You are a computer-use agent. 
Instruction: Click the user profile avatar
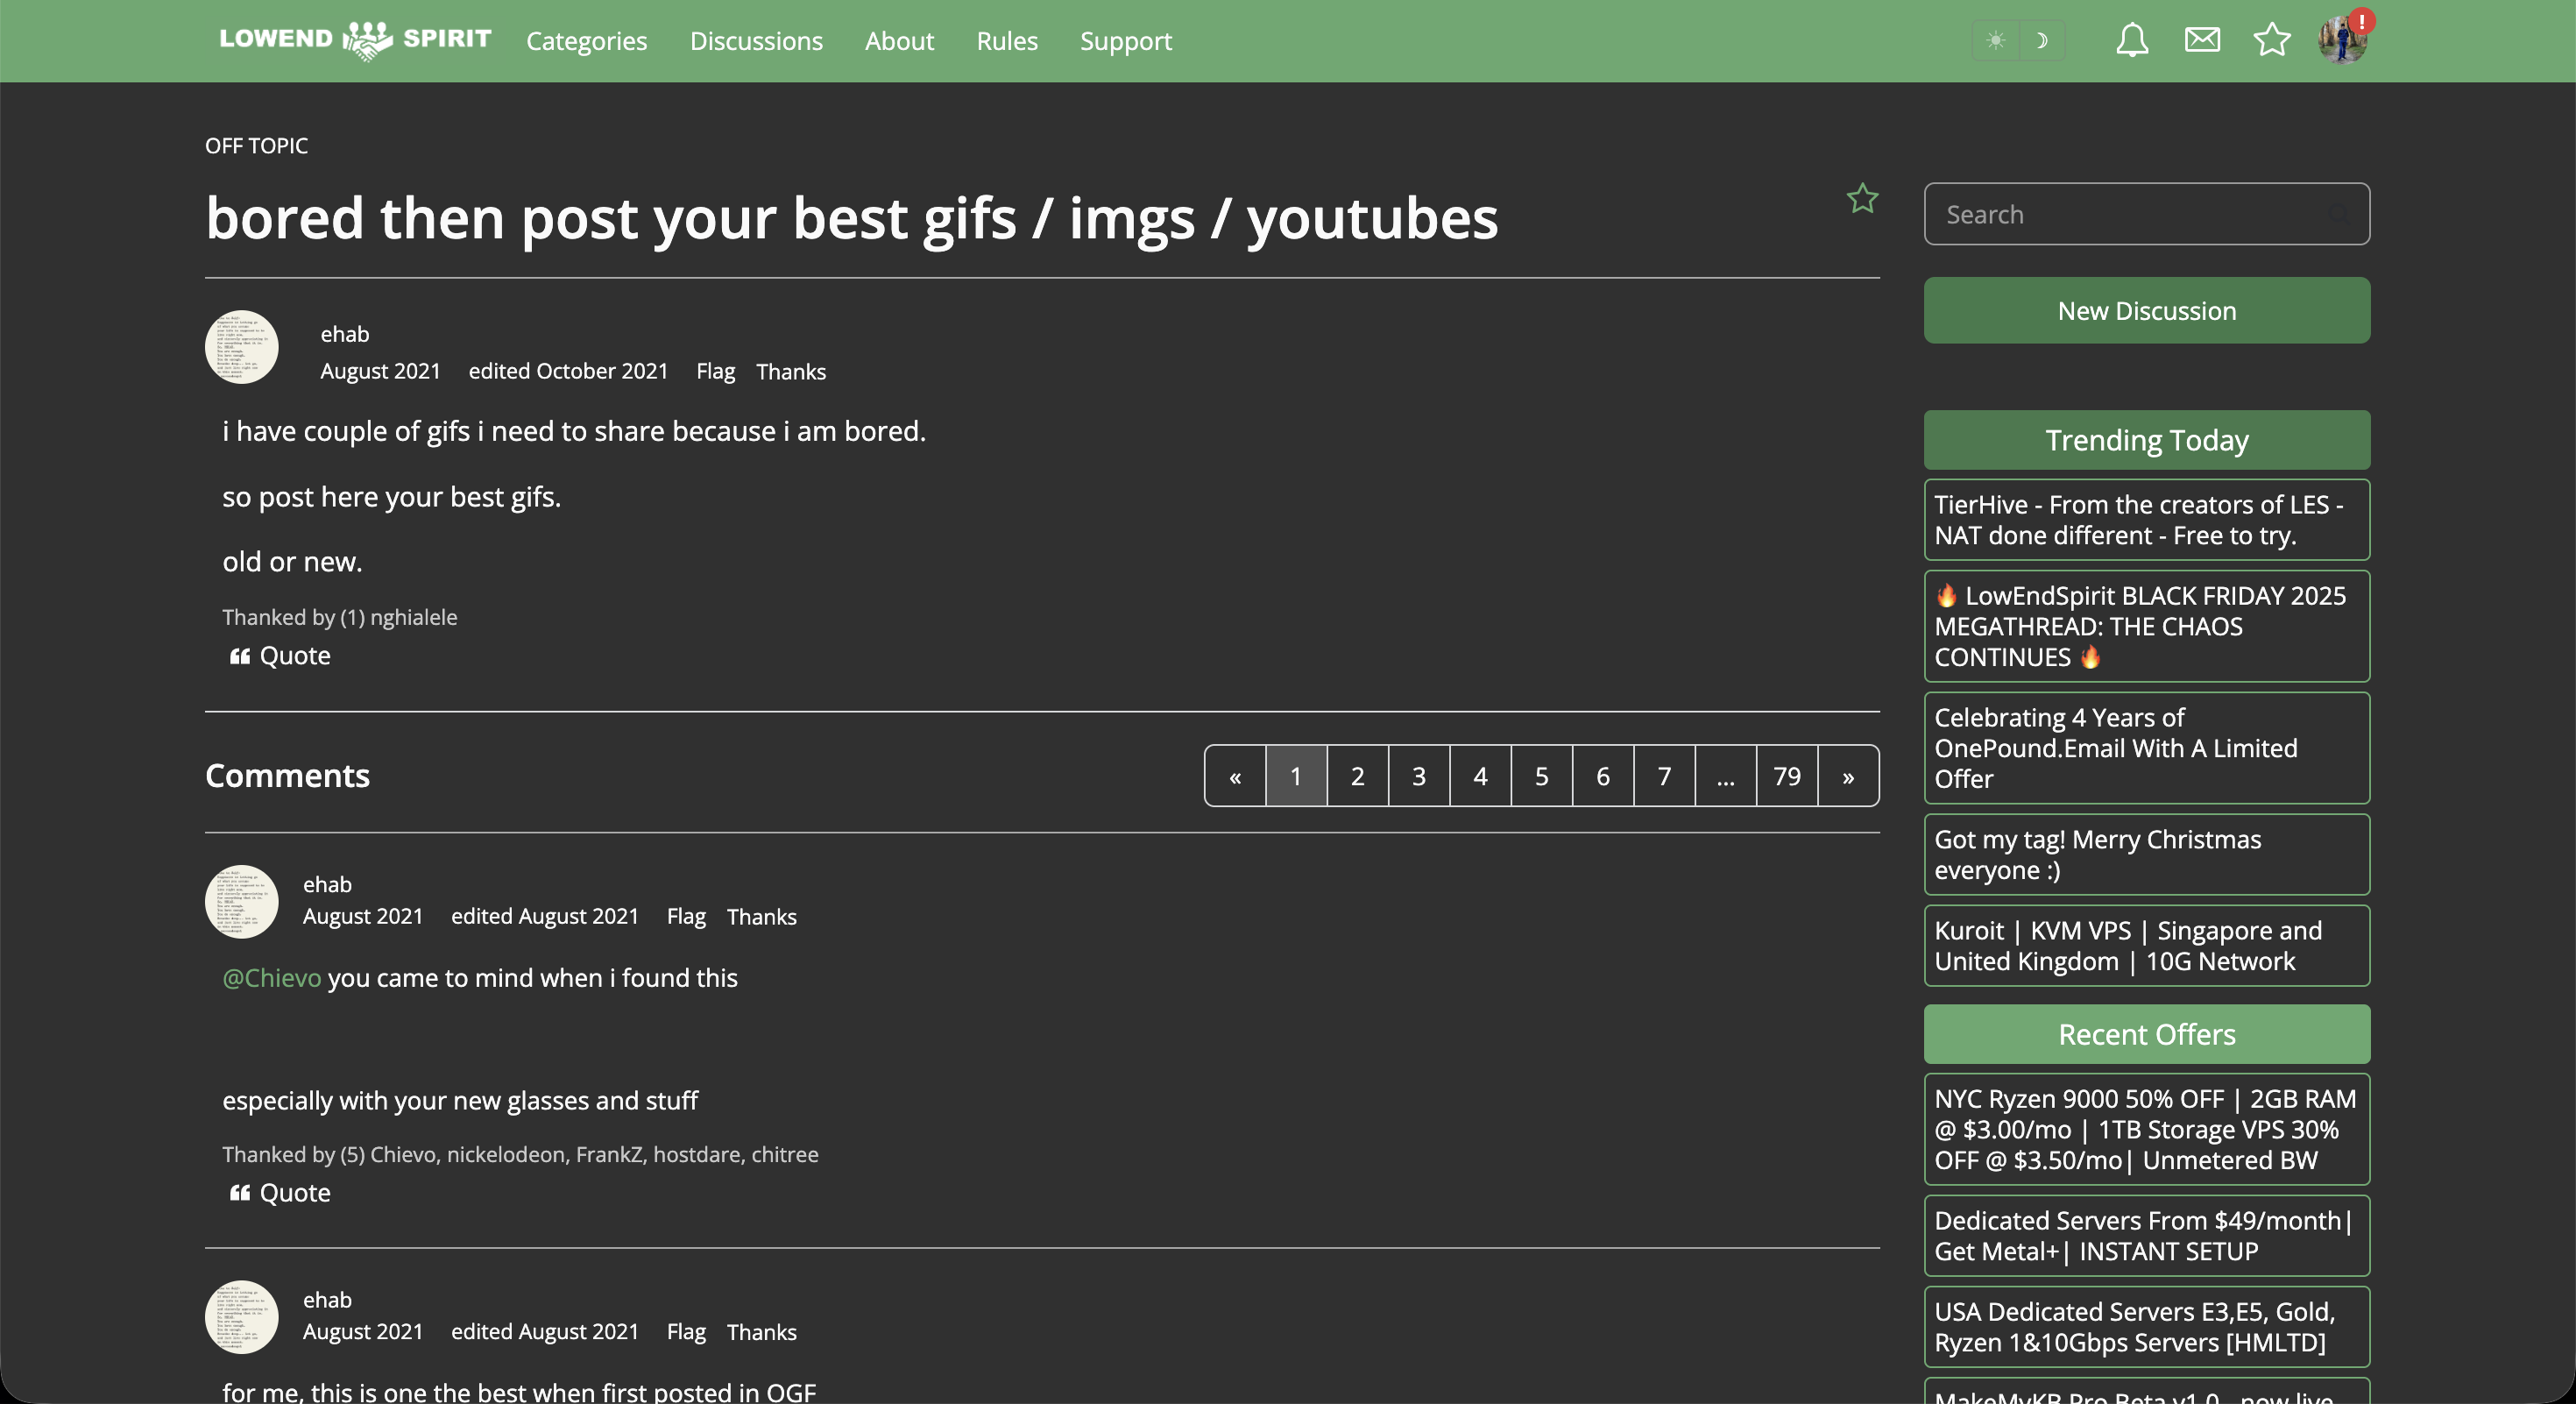coord(2342,40)
